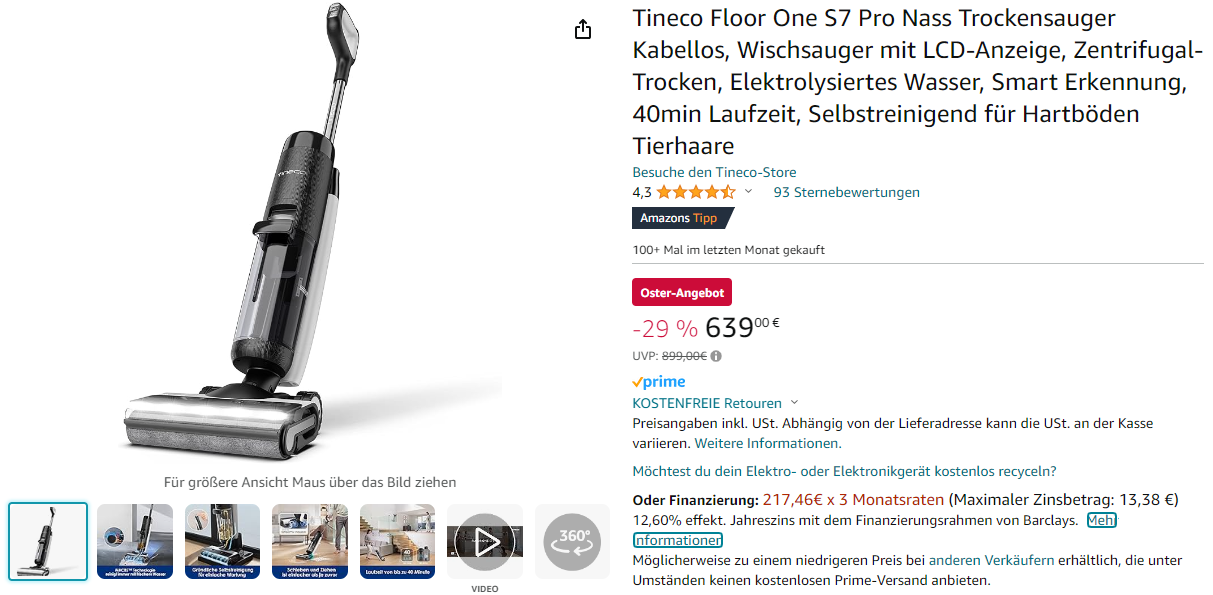Open the 93 Sternebewertungen reviews link

click(x=846, y=192)
